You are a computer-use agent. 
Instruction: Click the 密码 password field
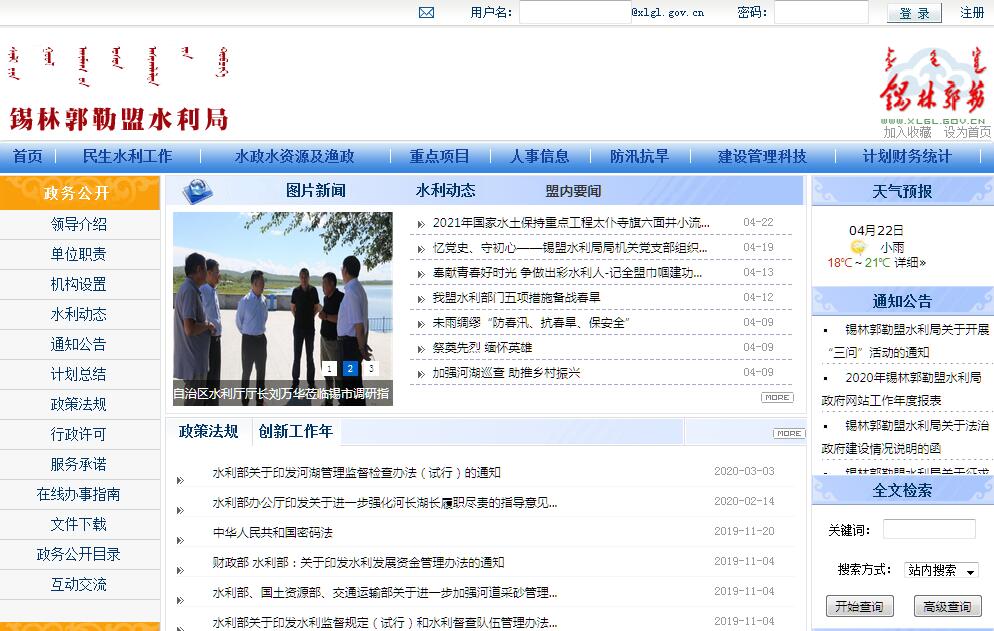(820, 13)
